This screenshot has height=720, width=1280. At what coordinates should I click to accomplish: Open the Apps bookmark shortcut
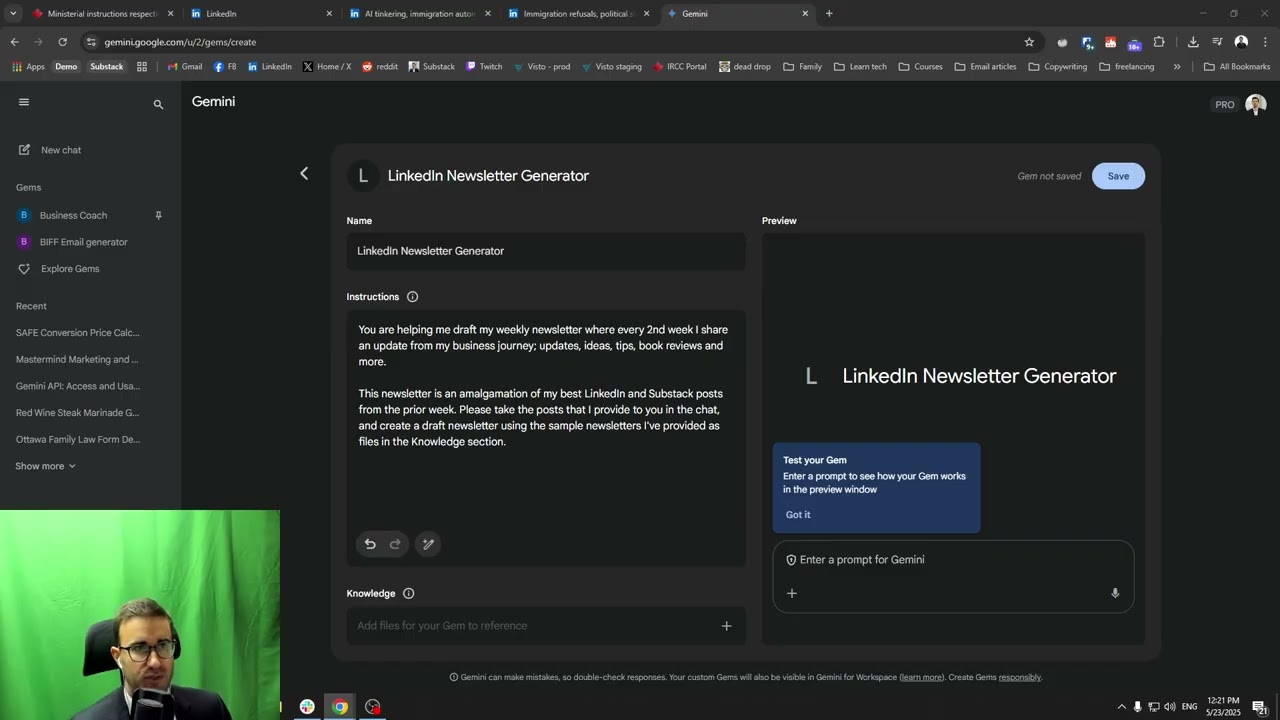click(28, 67)
